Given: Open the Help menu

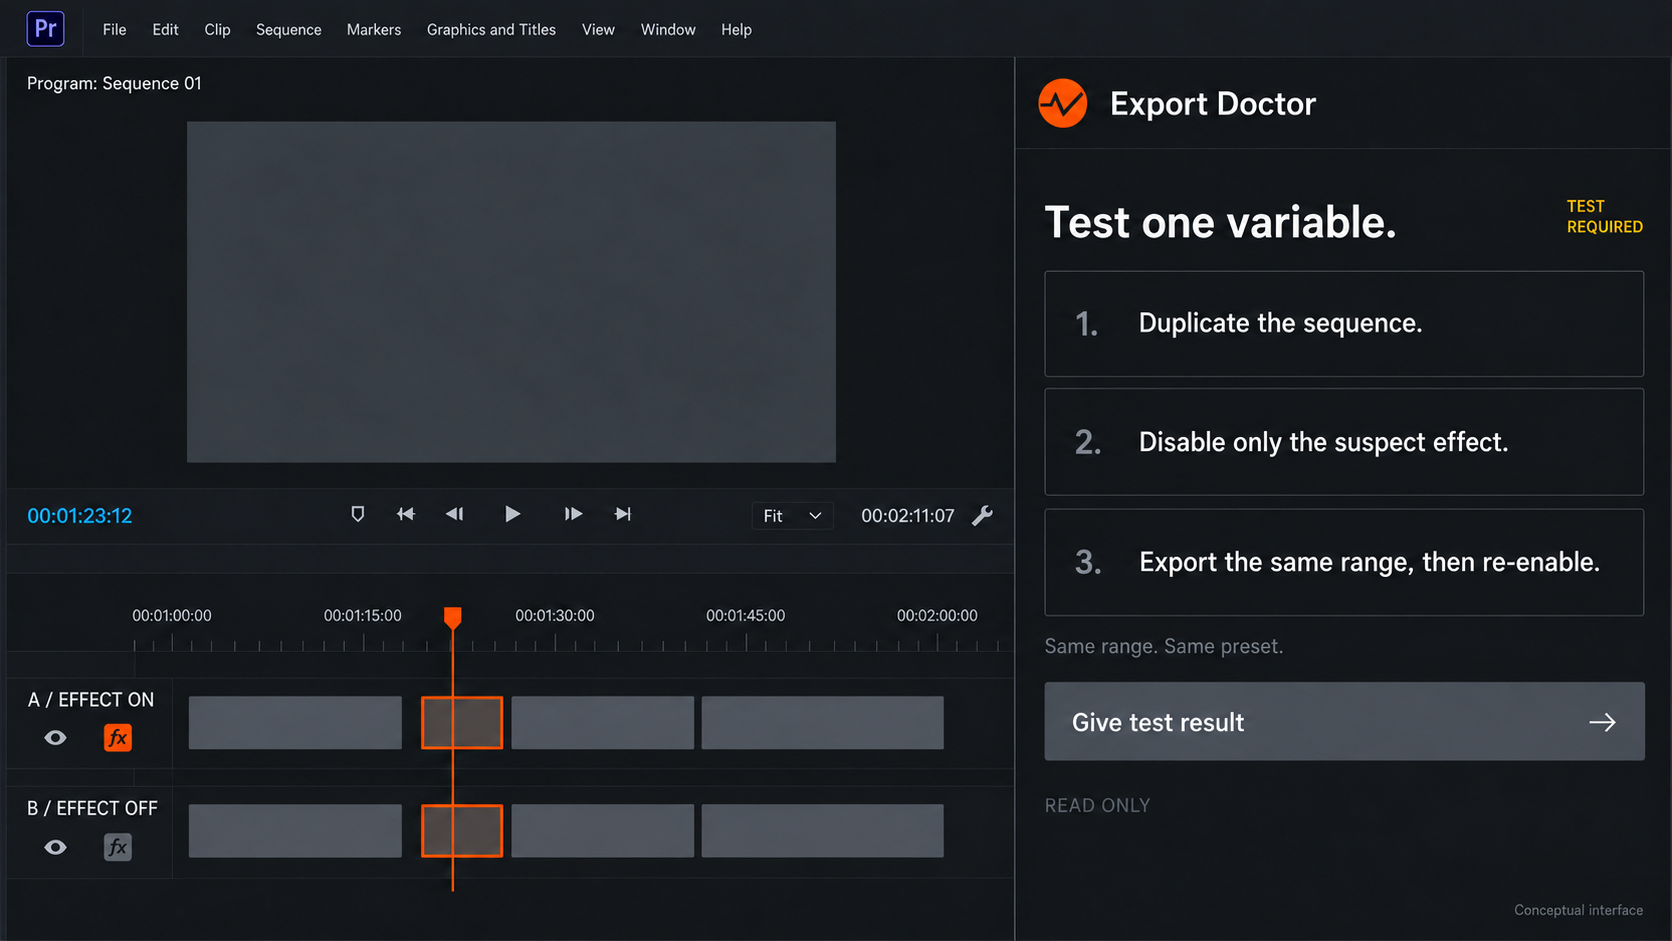Looking at the screenshot, I should pos(736,30).
